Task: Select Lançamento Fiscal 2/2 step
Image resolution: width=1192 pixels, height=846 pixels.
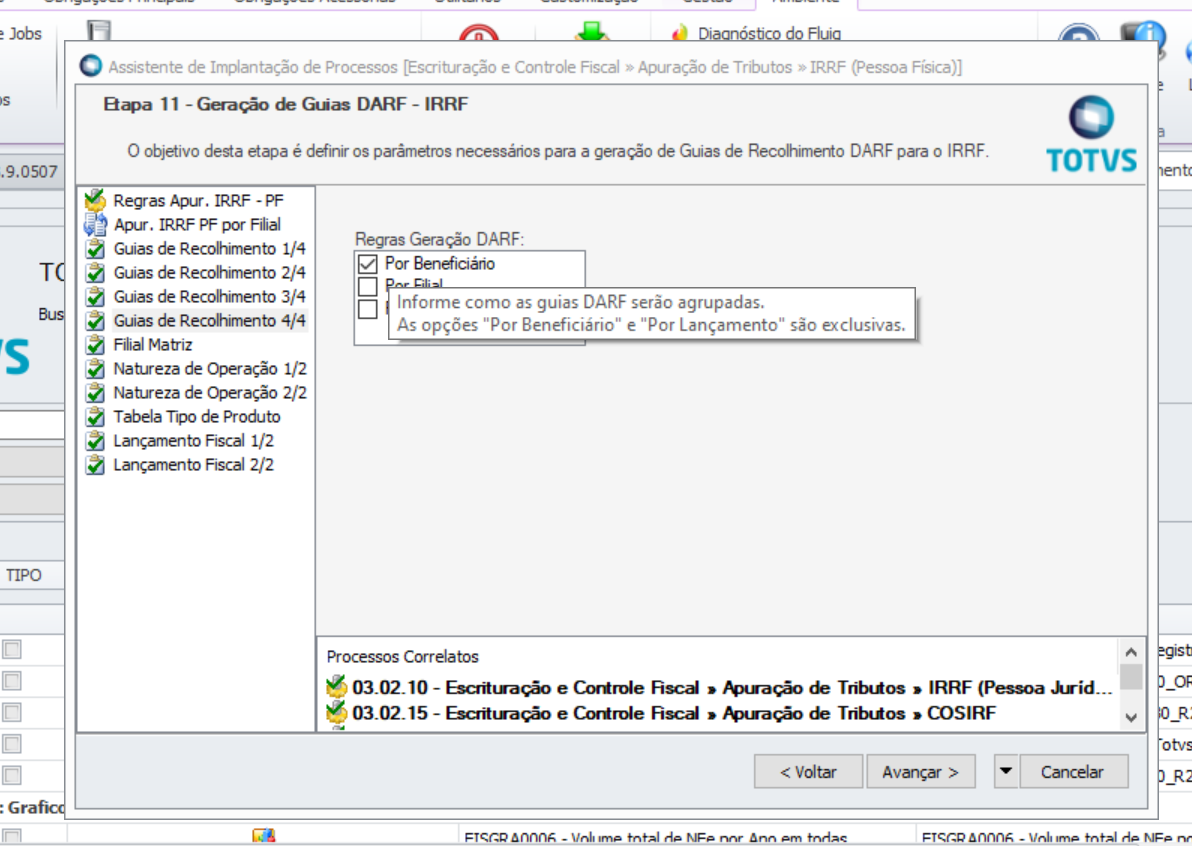Action: (194, 464)
